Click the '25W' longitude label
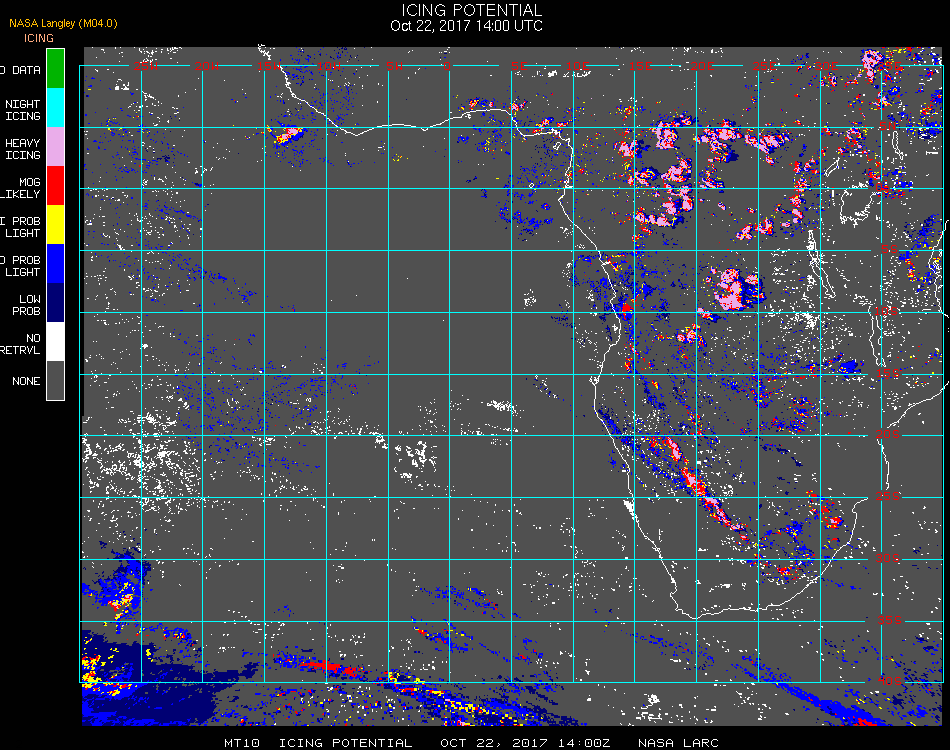The image size is (950, 750). [x=145, y=66]
